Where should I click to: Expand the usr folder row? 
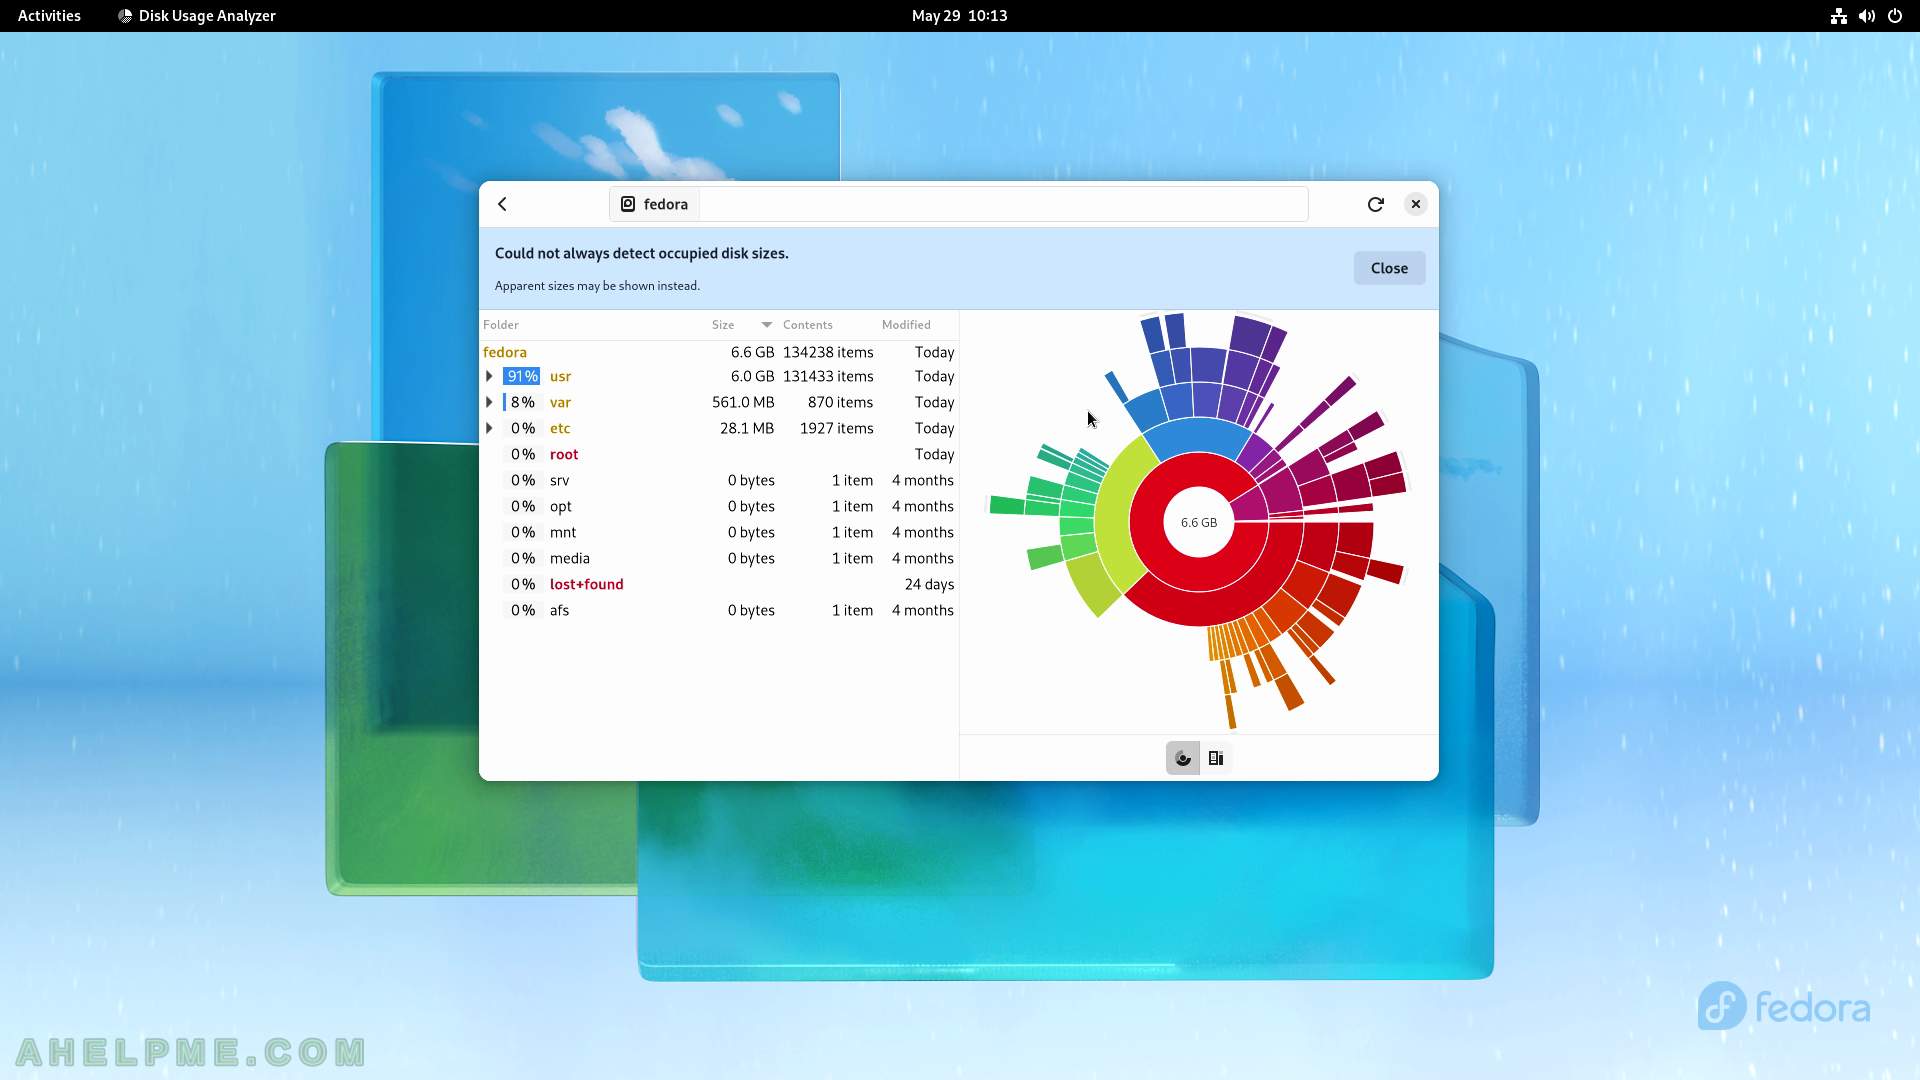pyautogui.click(x=489, y=376)
